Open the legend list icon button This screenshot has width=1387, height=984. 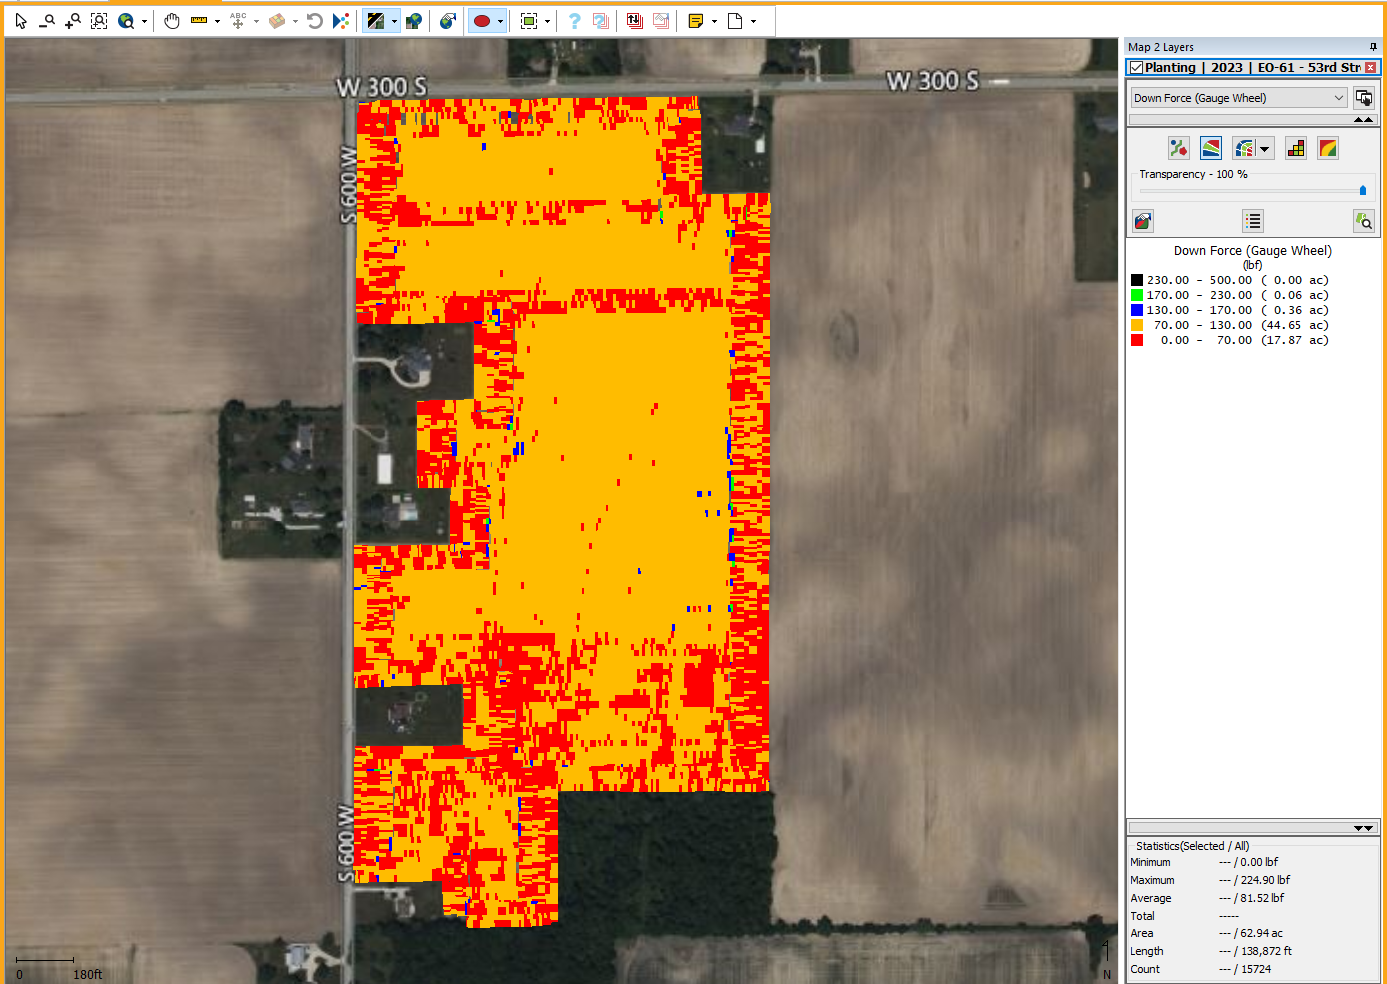coord(1253,221)
